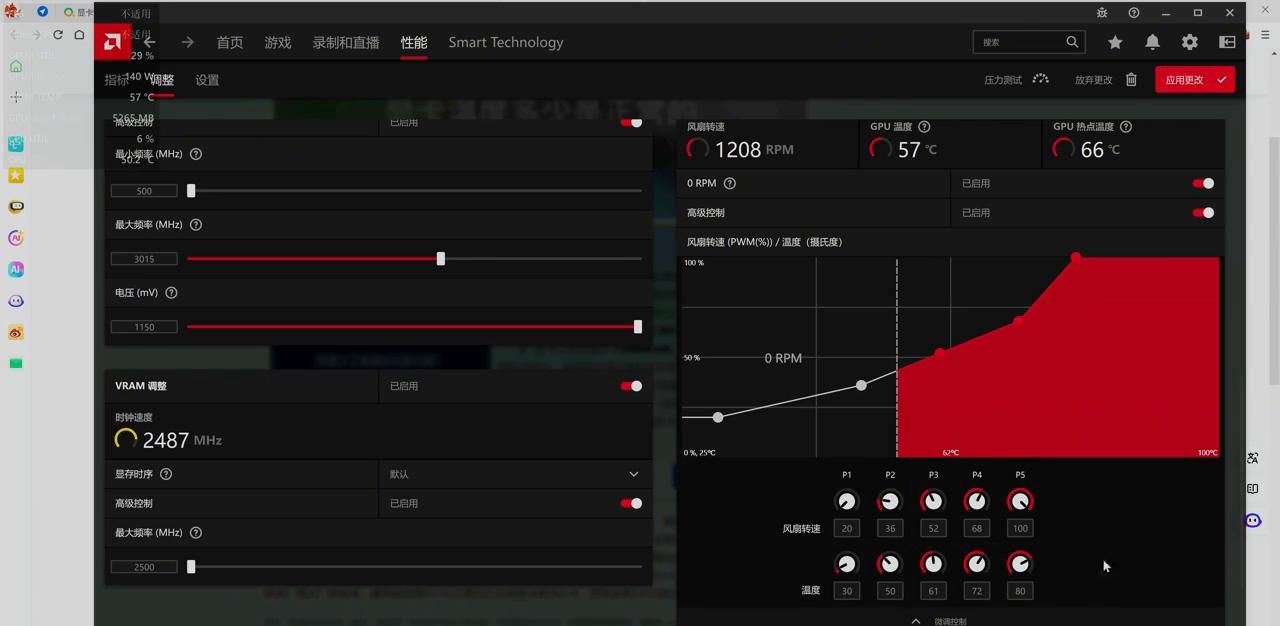Click the P1 风扇转速 dial knob
Viewport: 1280px width, 626px height.
(x=847, y=501)
